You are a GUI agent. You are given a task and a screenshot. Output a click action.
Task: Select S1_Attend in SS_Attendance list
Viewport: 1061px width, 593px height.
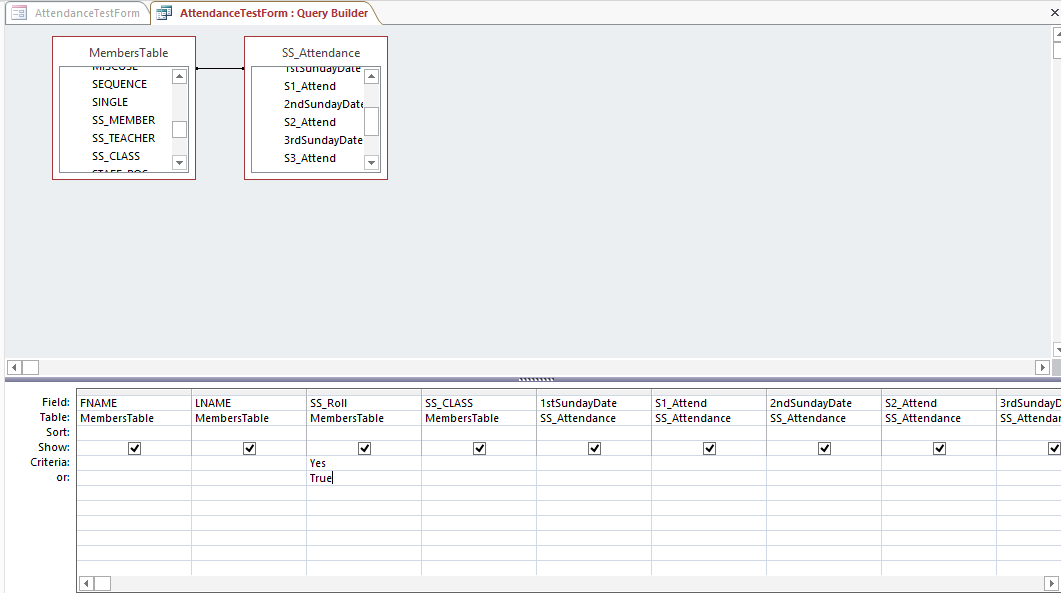[309, 86]
